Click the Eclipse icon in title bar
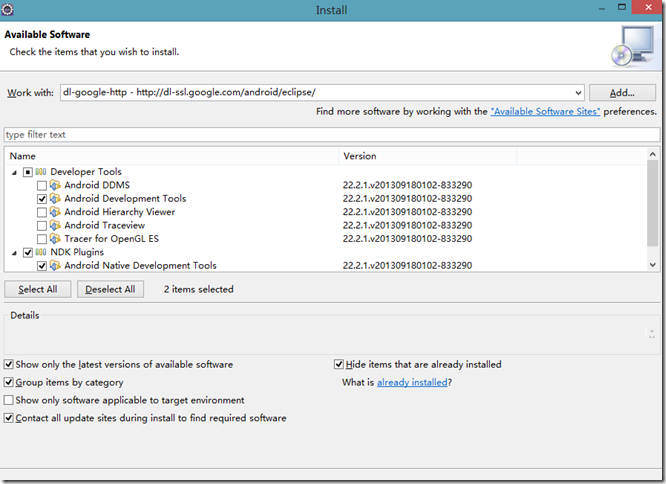The width and height of the screenshot is (666, 484). (x=7, y=9)
